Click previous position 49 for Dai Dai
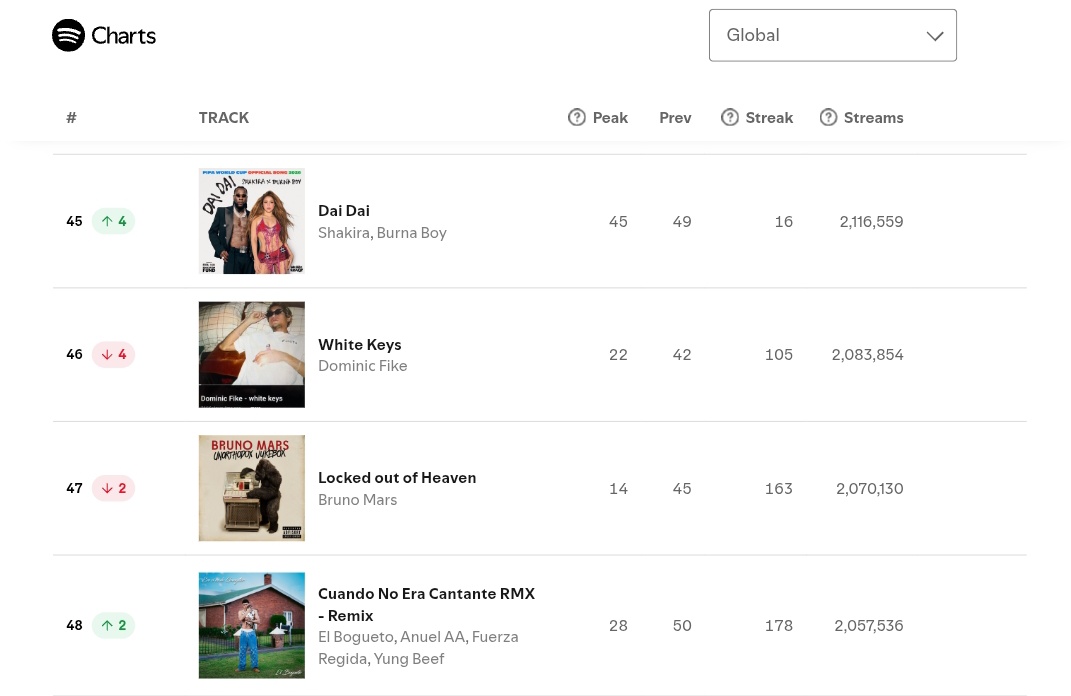The height and width of the screenshot is (696, 1071). pyautogui.click(x=682, y=221)
